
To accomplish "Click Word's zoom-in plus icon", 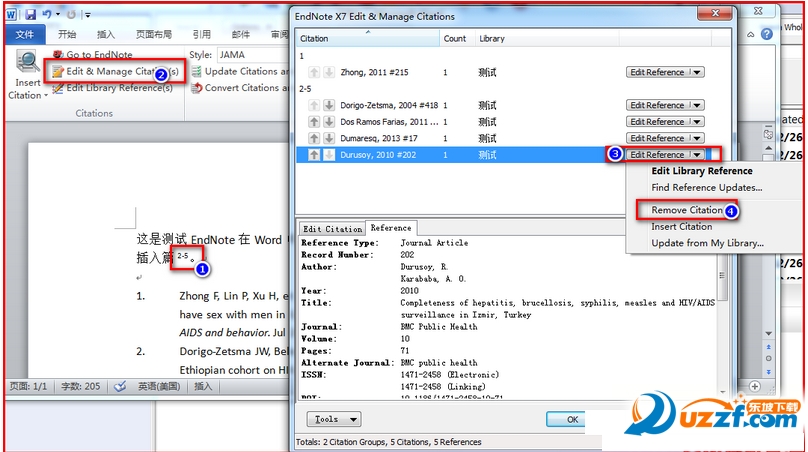I will [754, 386].
